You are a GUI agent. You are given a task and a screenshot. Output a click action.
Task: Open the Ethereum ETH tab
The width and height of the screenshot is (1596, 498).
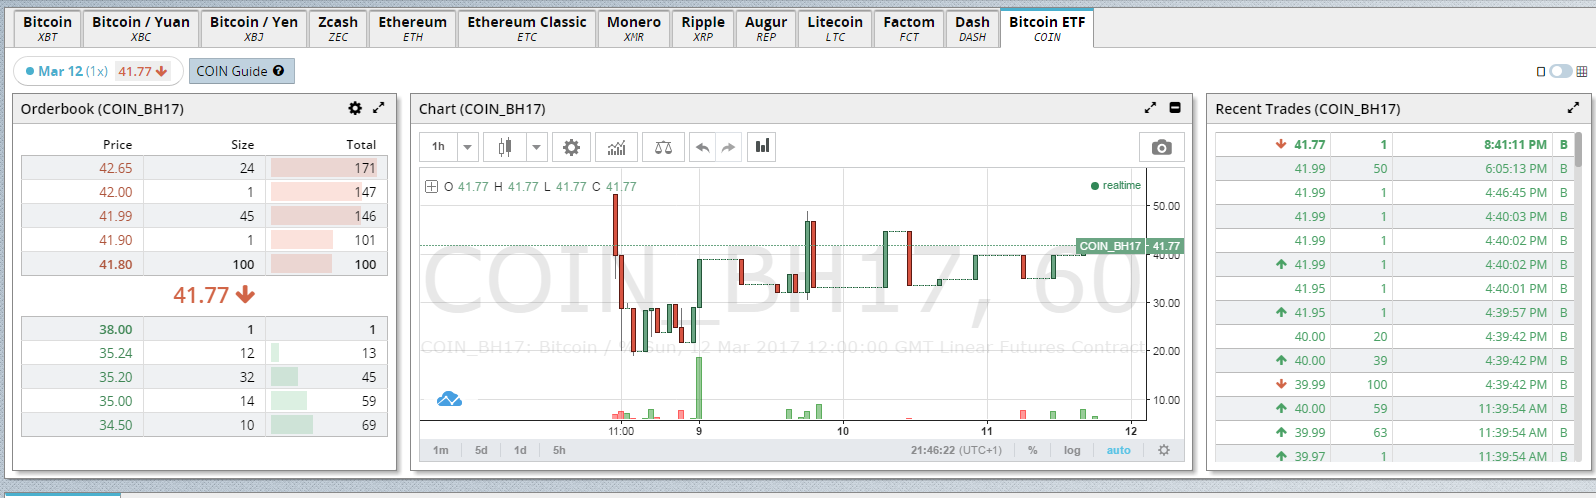[413, 29]
